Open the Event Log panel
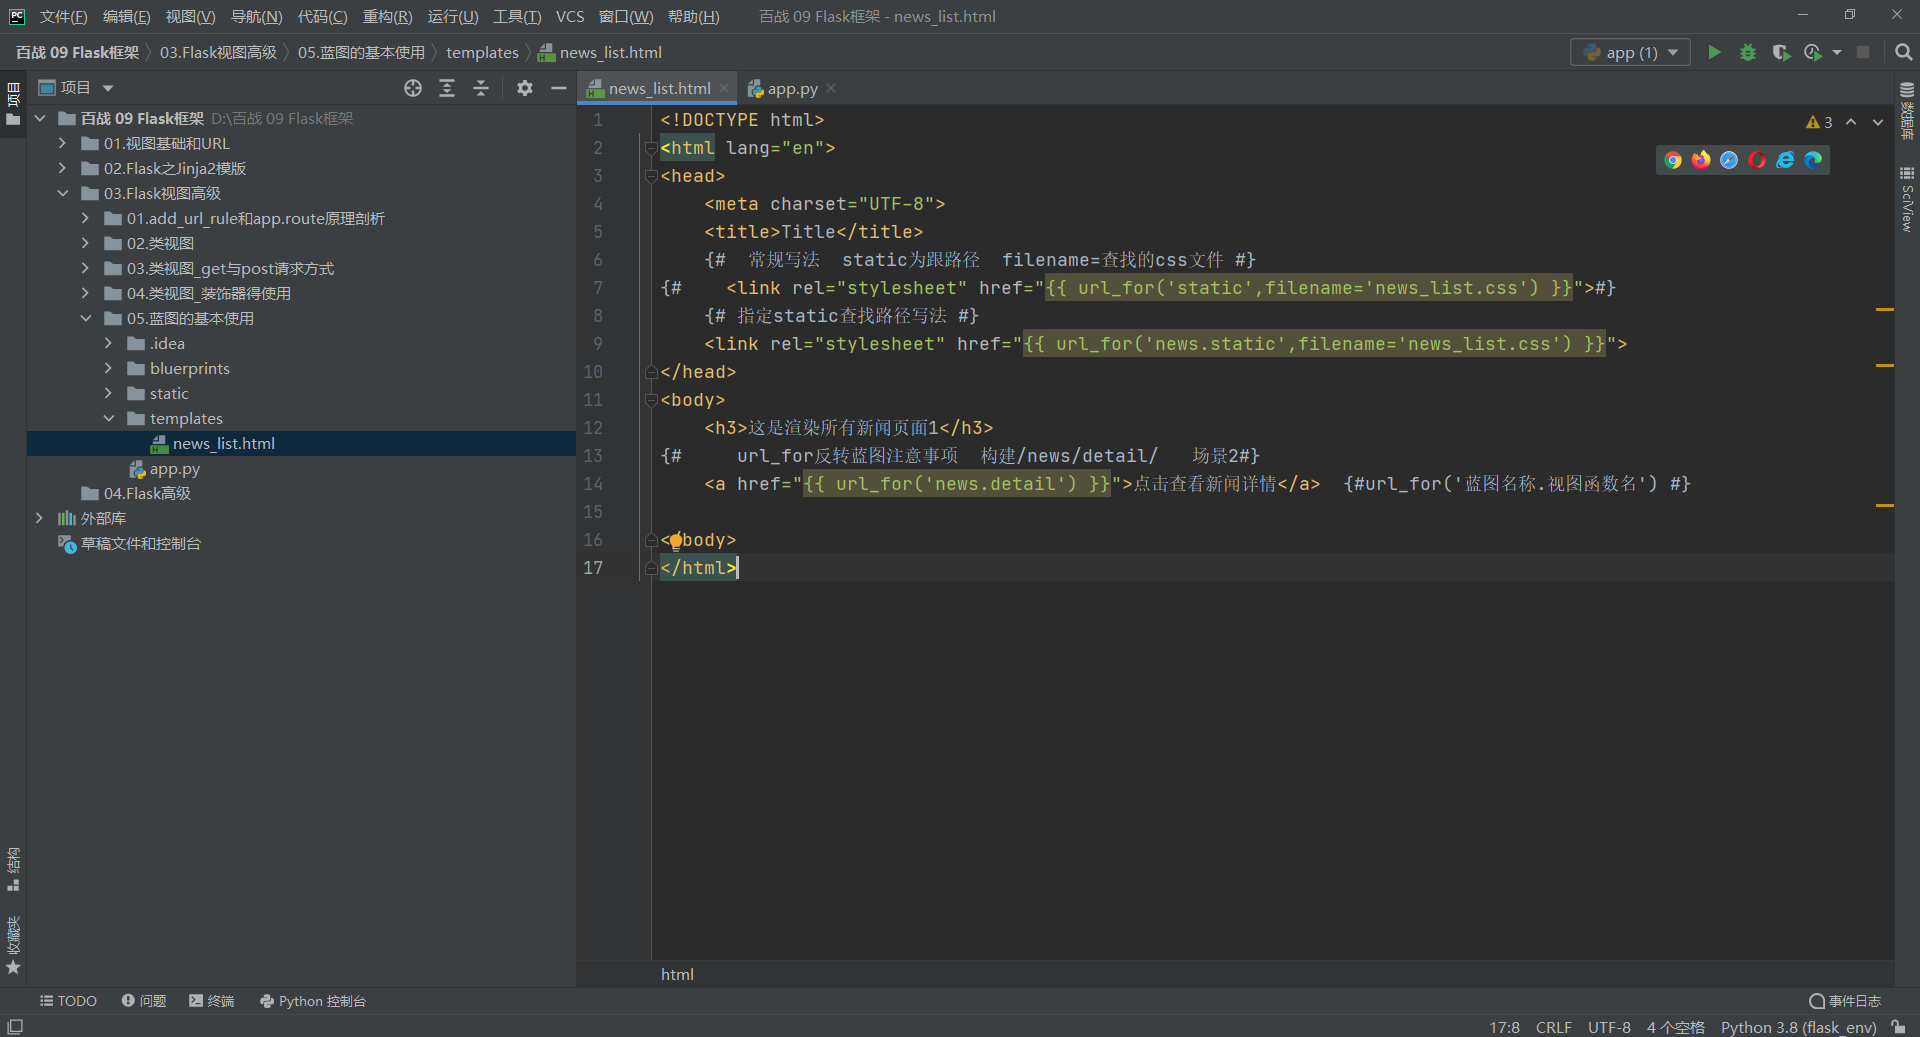The height and width of the screenshot is (1037, 1920). 1845,1001
